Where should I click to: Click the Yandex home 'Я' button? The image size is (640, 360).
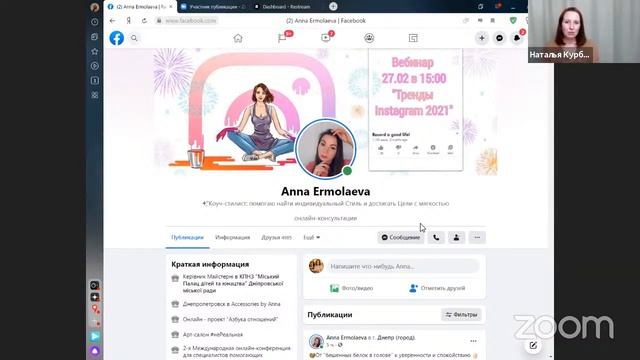click(x=129, y=20)
